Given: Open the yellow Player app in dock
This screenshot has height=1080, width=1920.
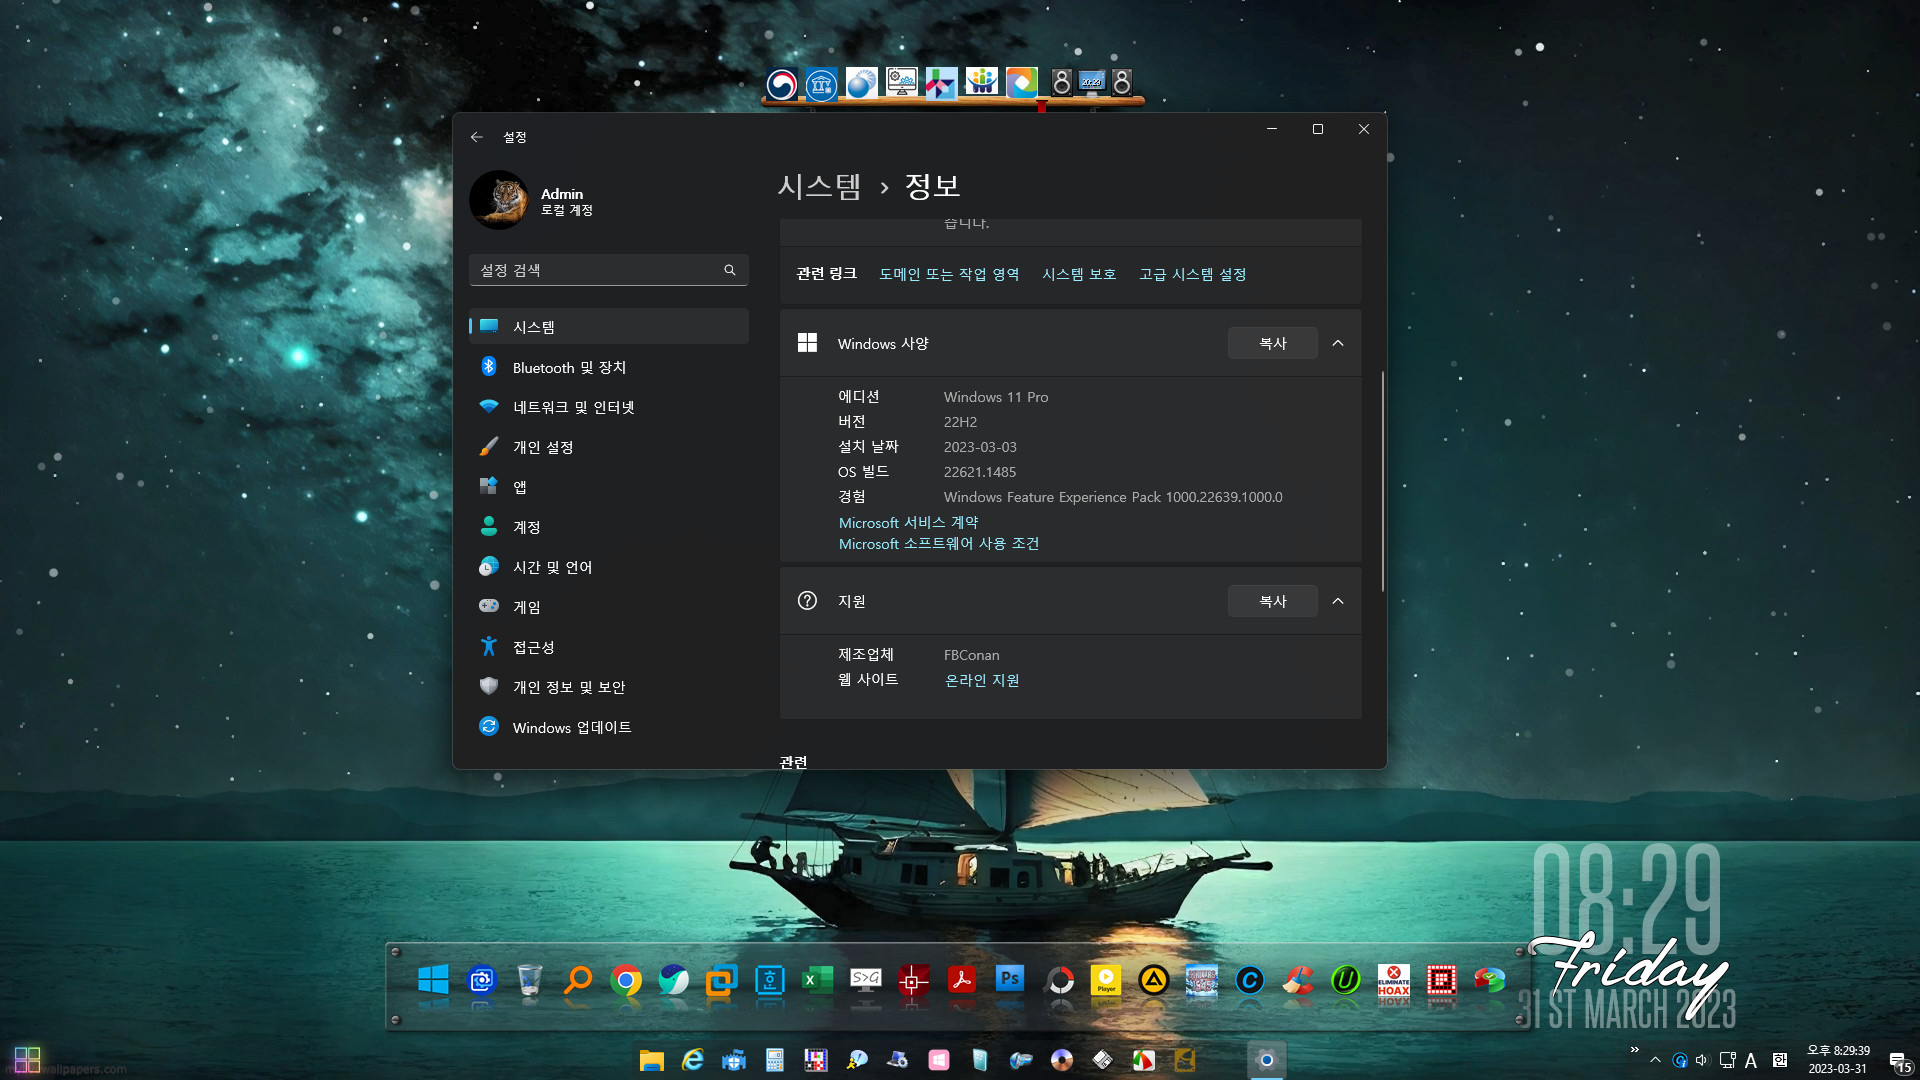Looking at the screenshot, I should 1105,980.
